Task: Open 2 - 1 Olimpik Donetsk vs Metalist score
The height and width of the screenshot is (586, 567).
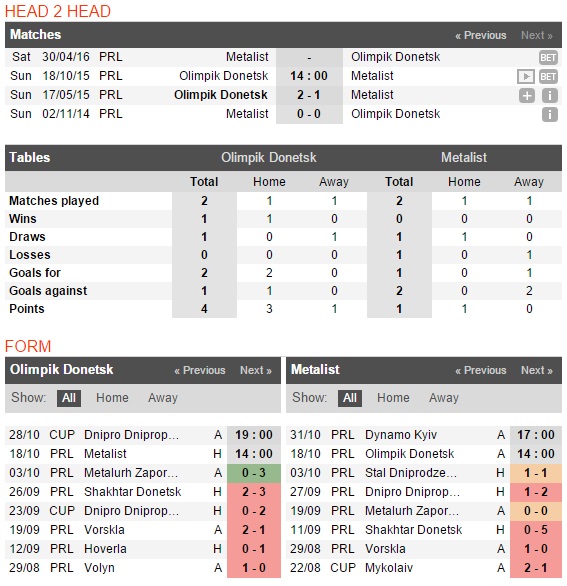Action: point(309,95)
